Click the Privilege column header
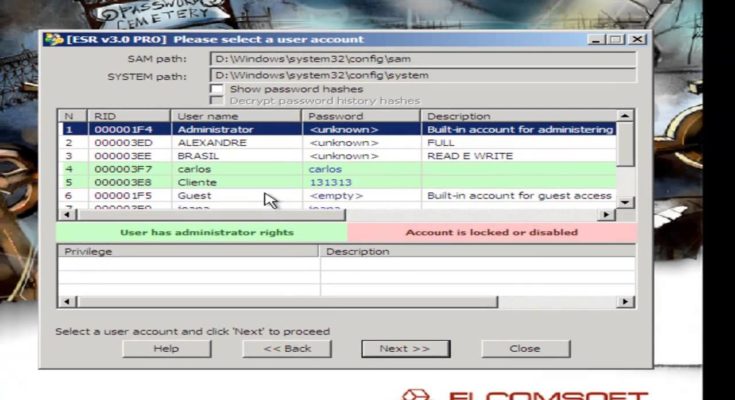Viewport: 735px width, 400px height. (188, 251)
